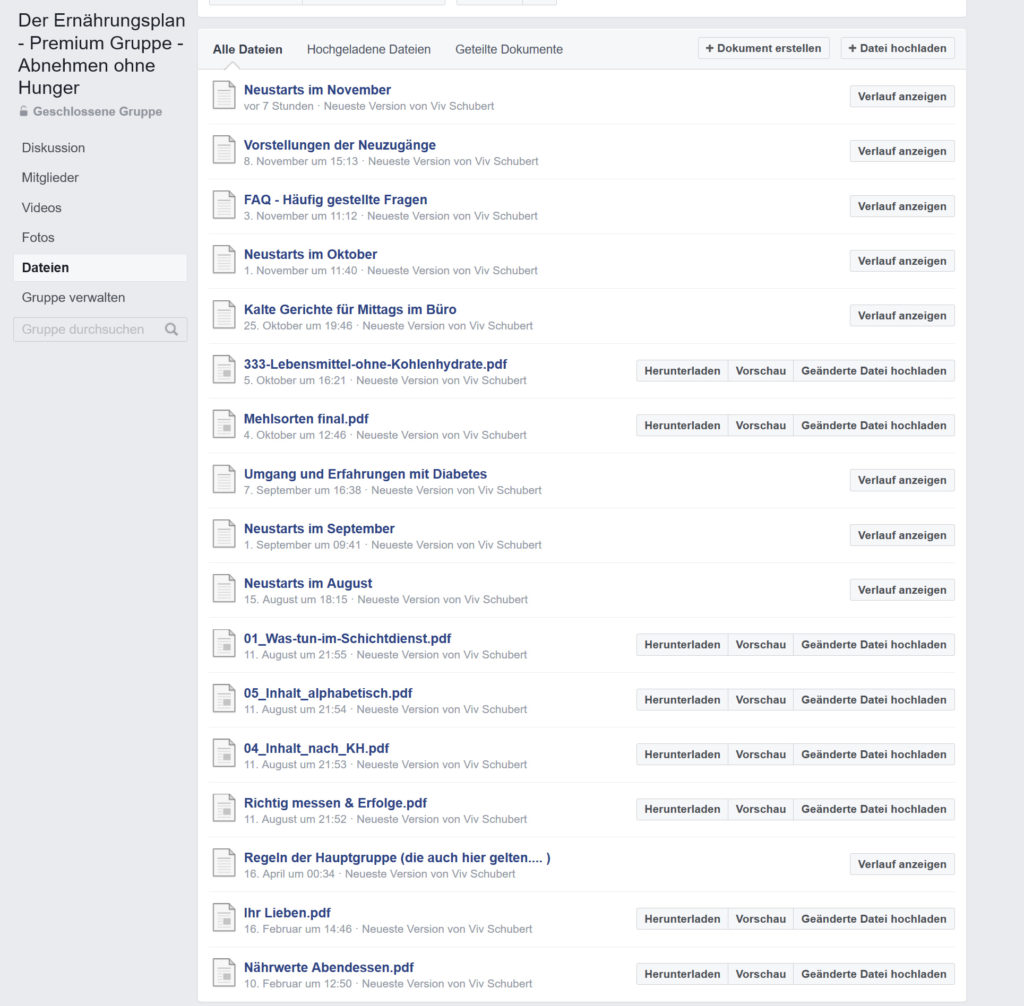Open Vorschau for 05_Inhalt_alphabetisch.pdf

(x=760, y=700)
